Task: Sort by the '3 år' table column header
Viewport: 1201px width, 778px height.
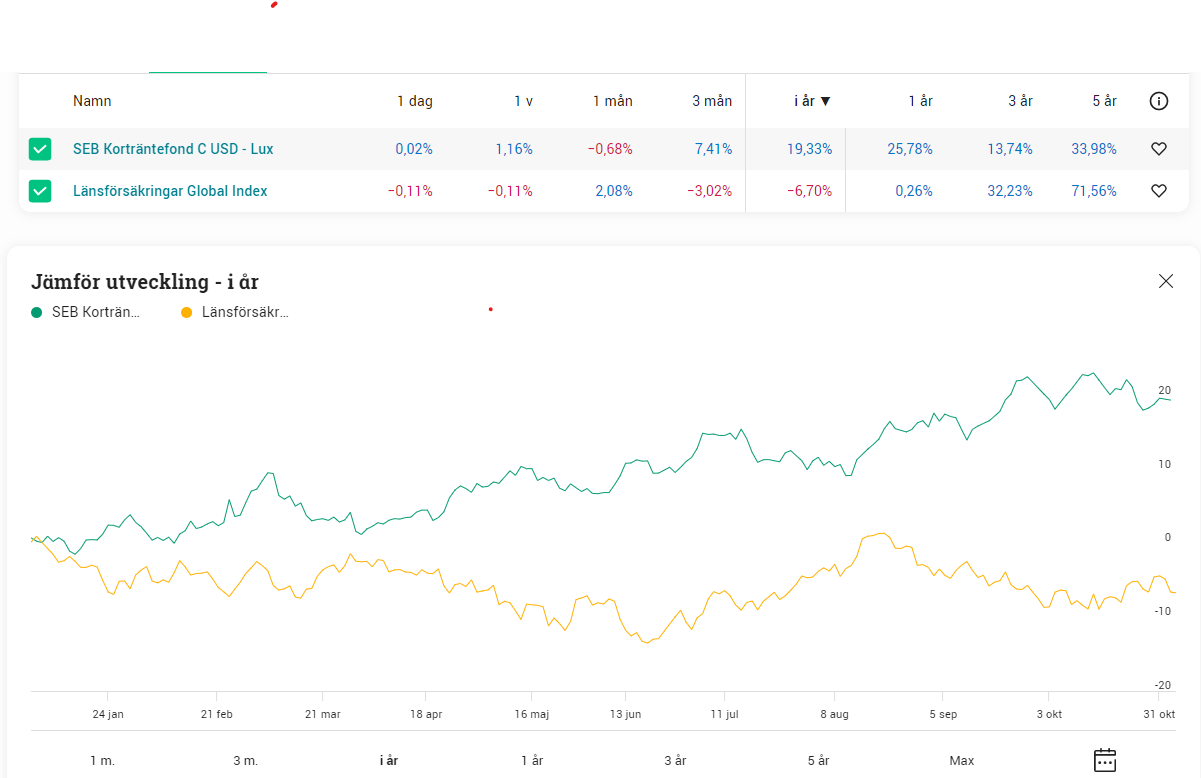Action: click(x=1021, y=101)
